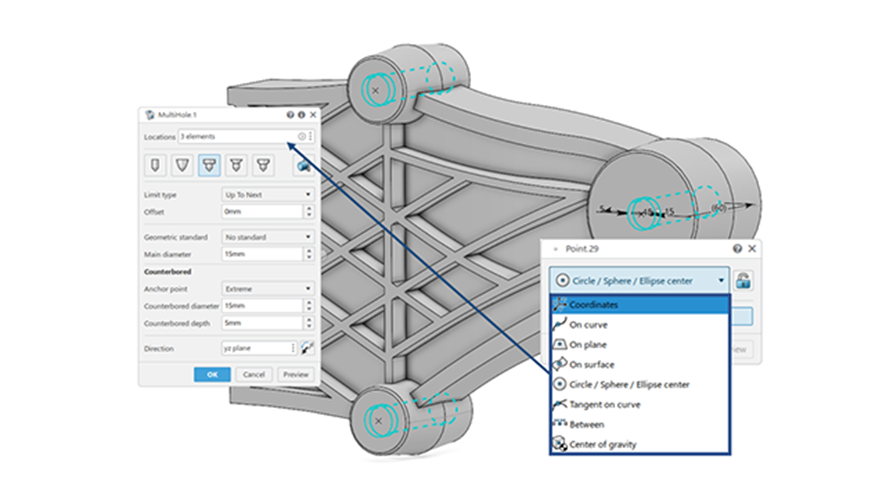Click the lock icon in Point.29 dialog
This screenshot has width=886, height=499.
tap(744, 281)
